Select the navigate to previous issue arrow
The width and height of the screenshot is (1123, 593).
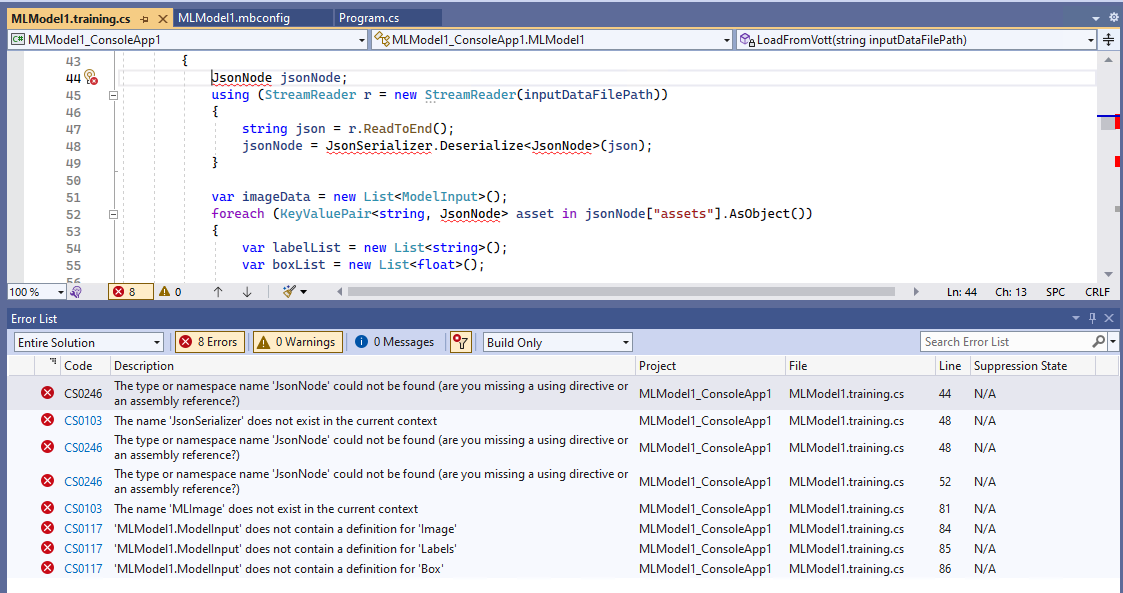coord(217,291)
